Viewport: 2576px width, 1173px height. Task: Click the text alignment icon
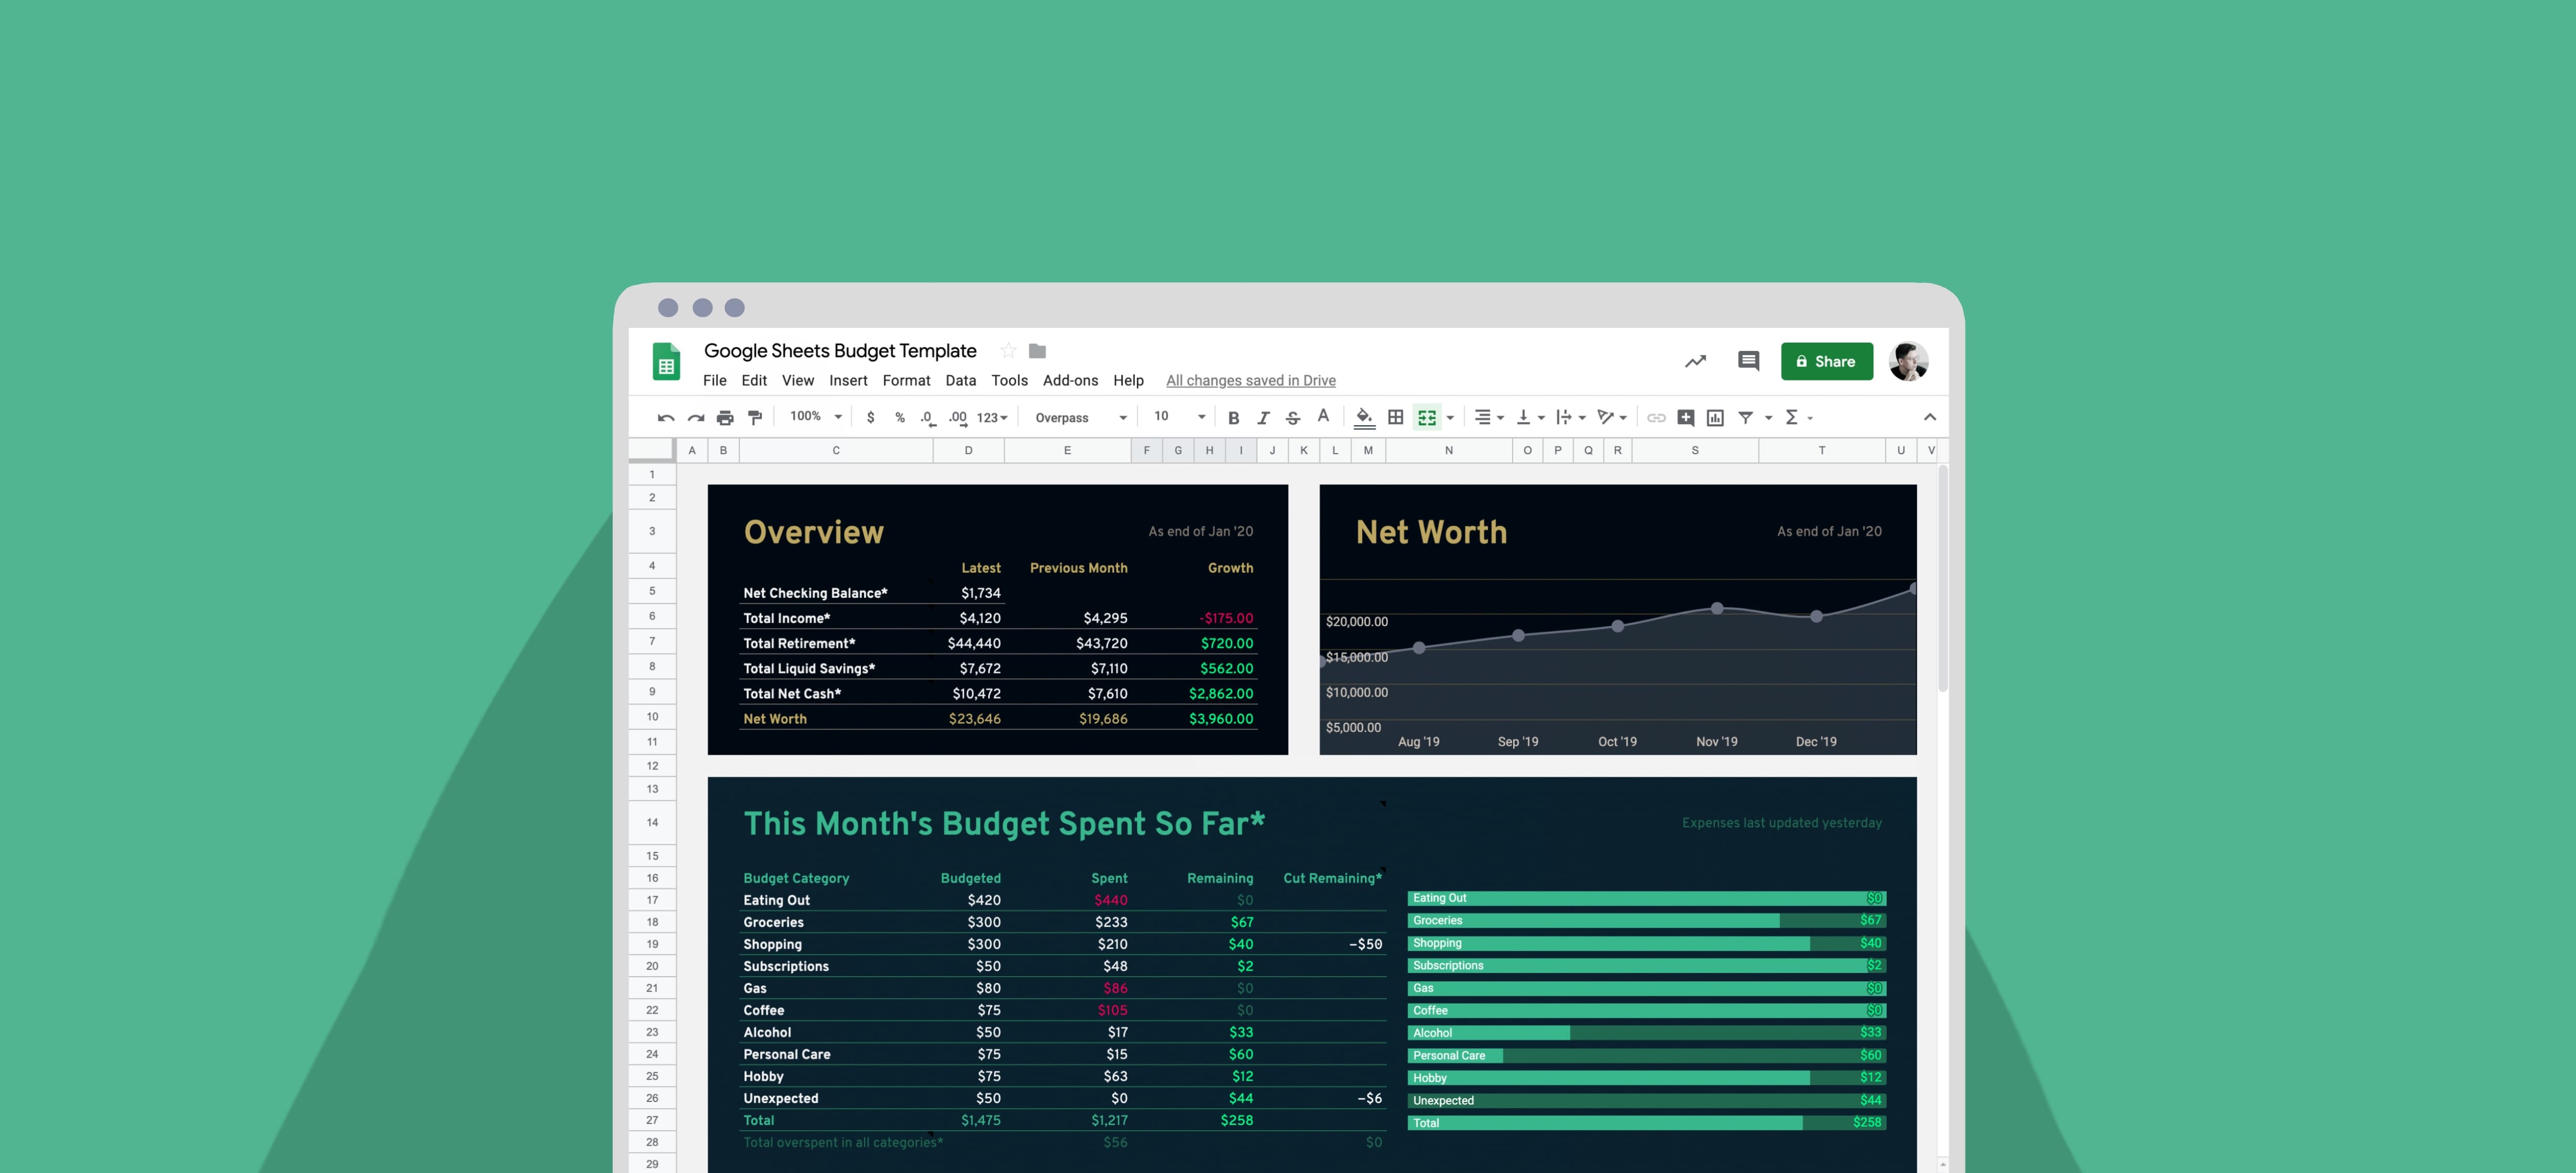coord(1483,417)
